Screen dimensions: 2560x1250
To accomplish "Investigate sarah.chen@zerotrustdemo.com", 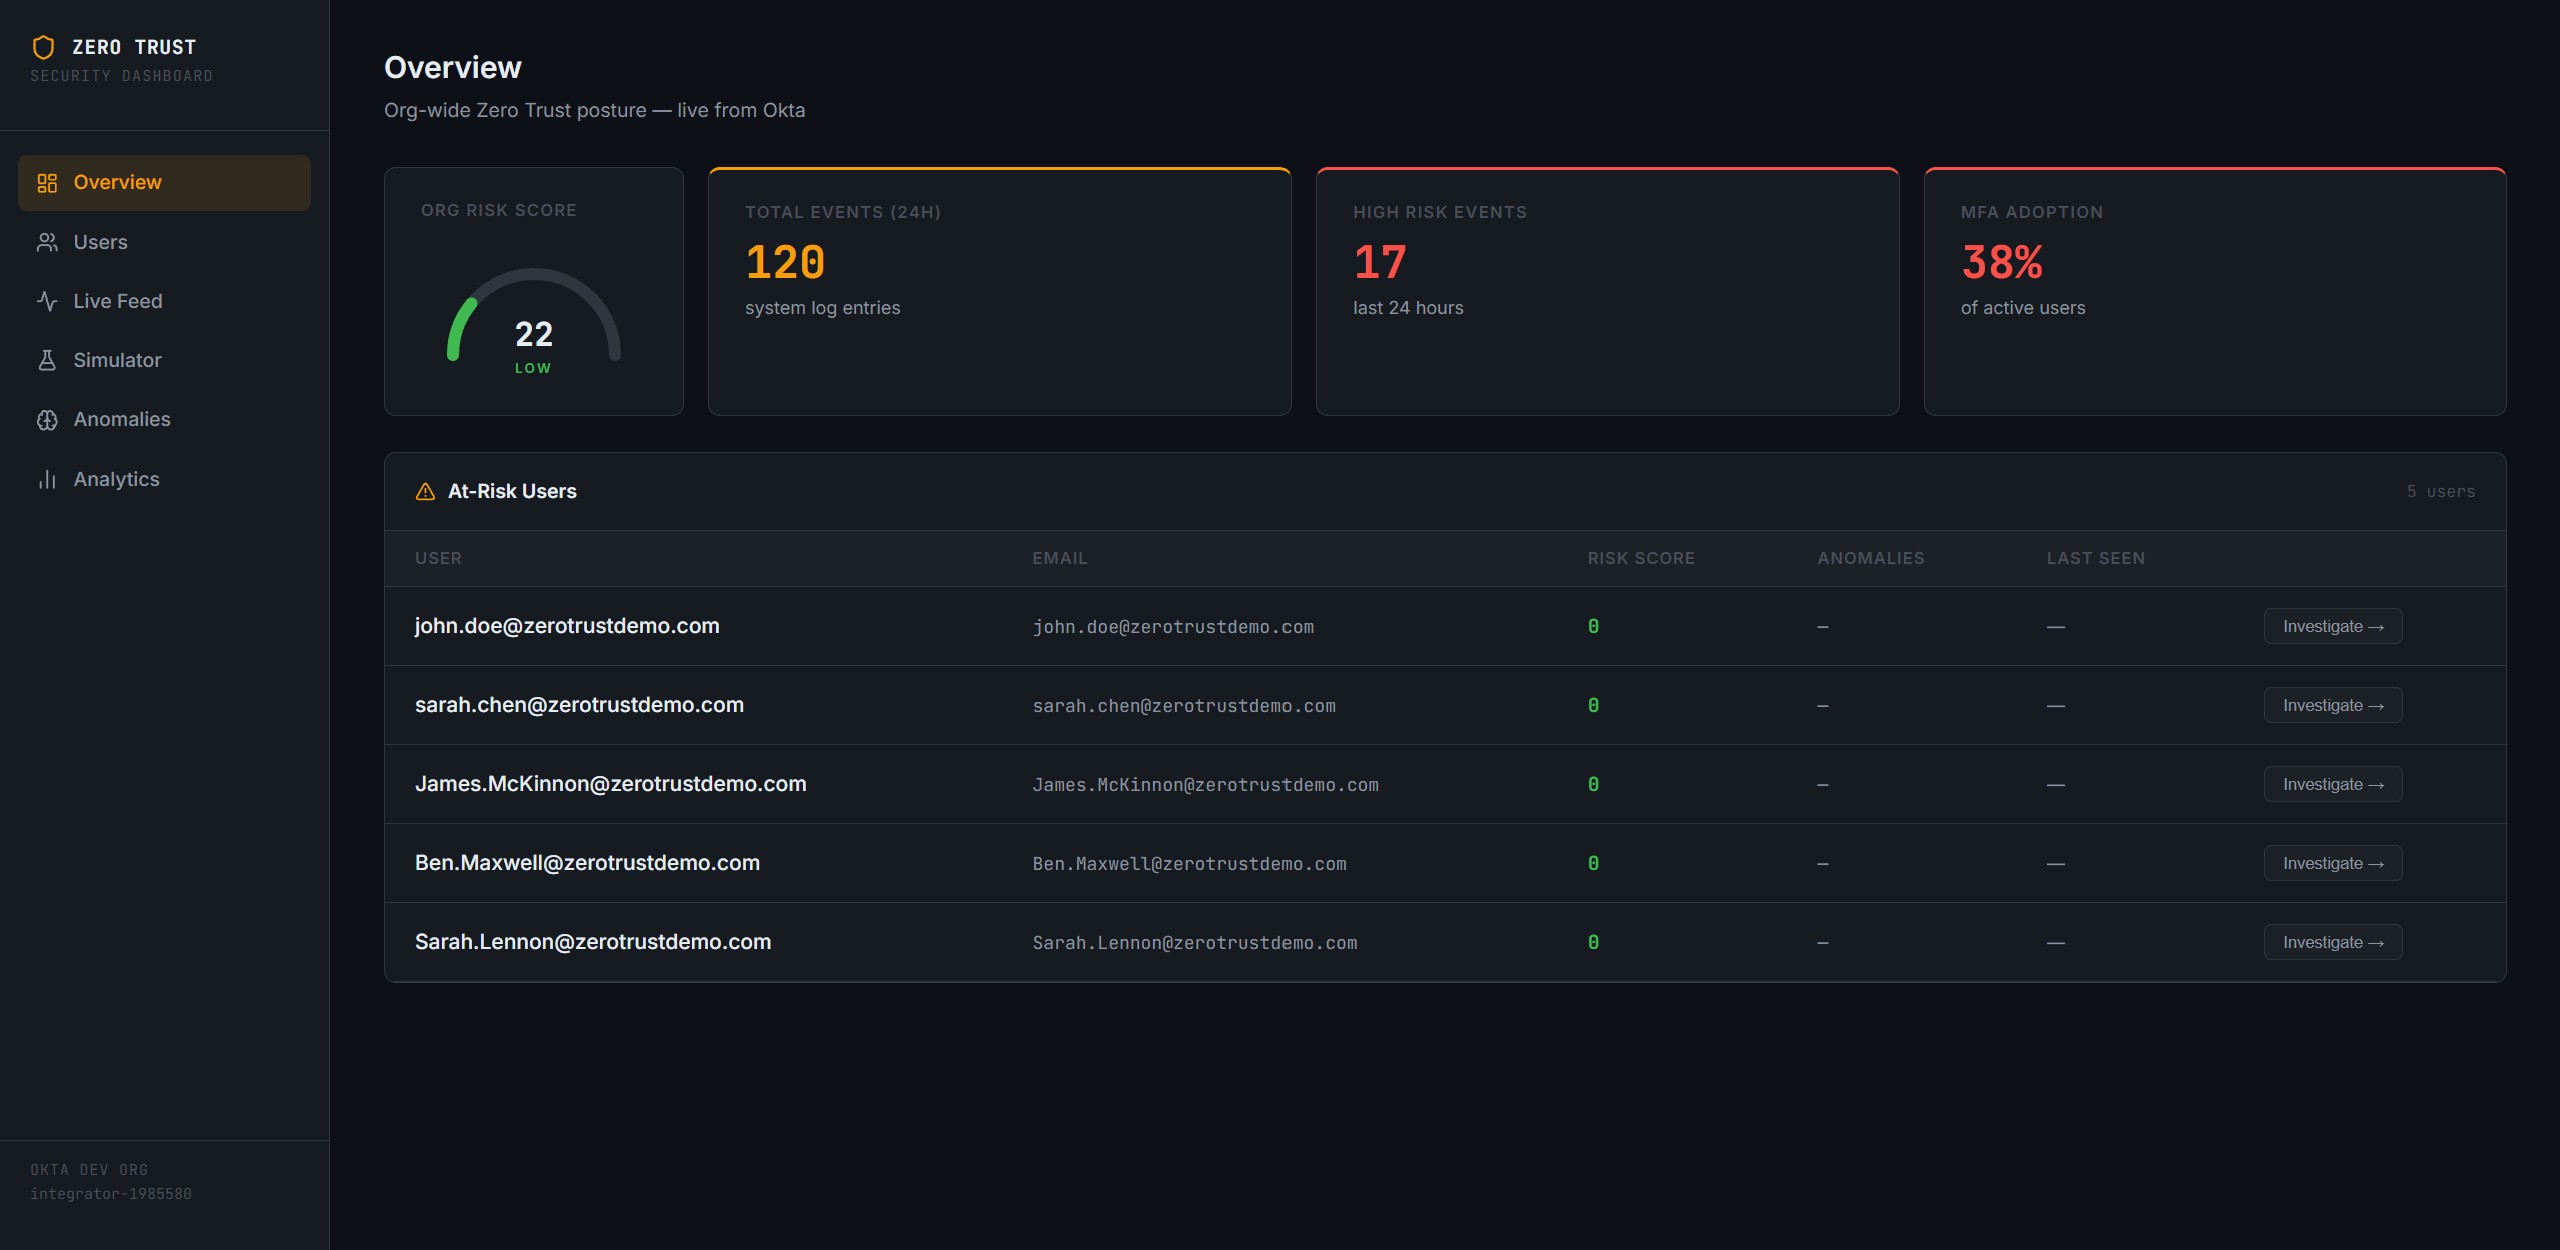I will [2332, 705].
